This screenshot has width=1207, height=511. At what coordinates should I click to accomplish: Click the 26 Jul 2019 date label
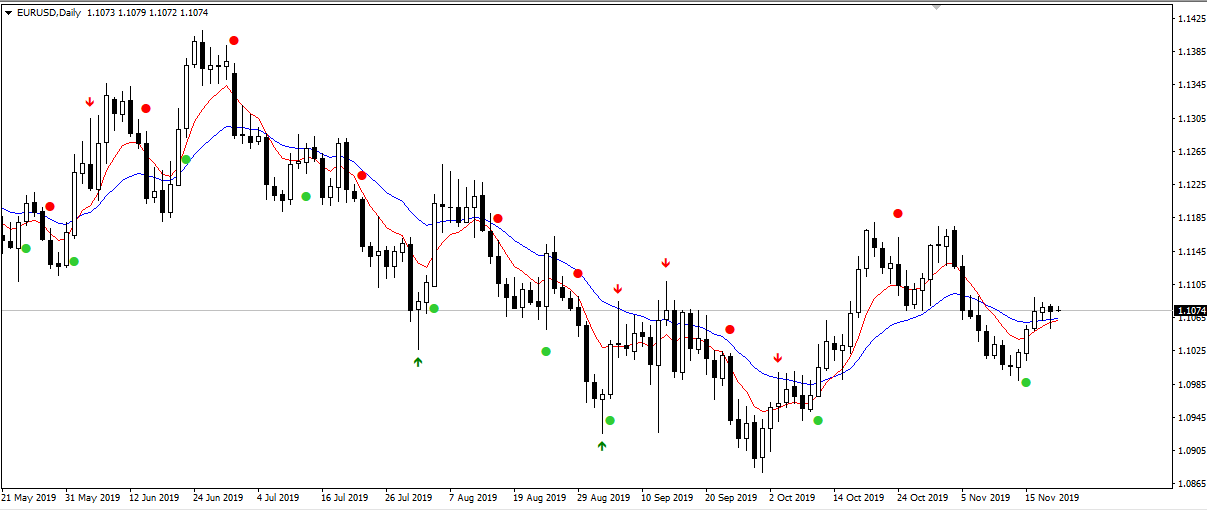click(410, 497)
